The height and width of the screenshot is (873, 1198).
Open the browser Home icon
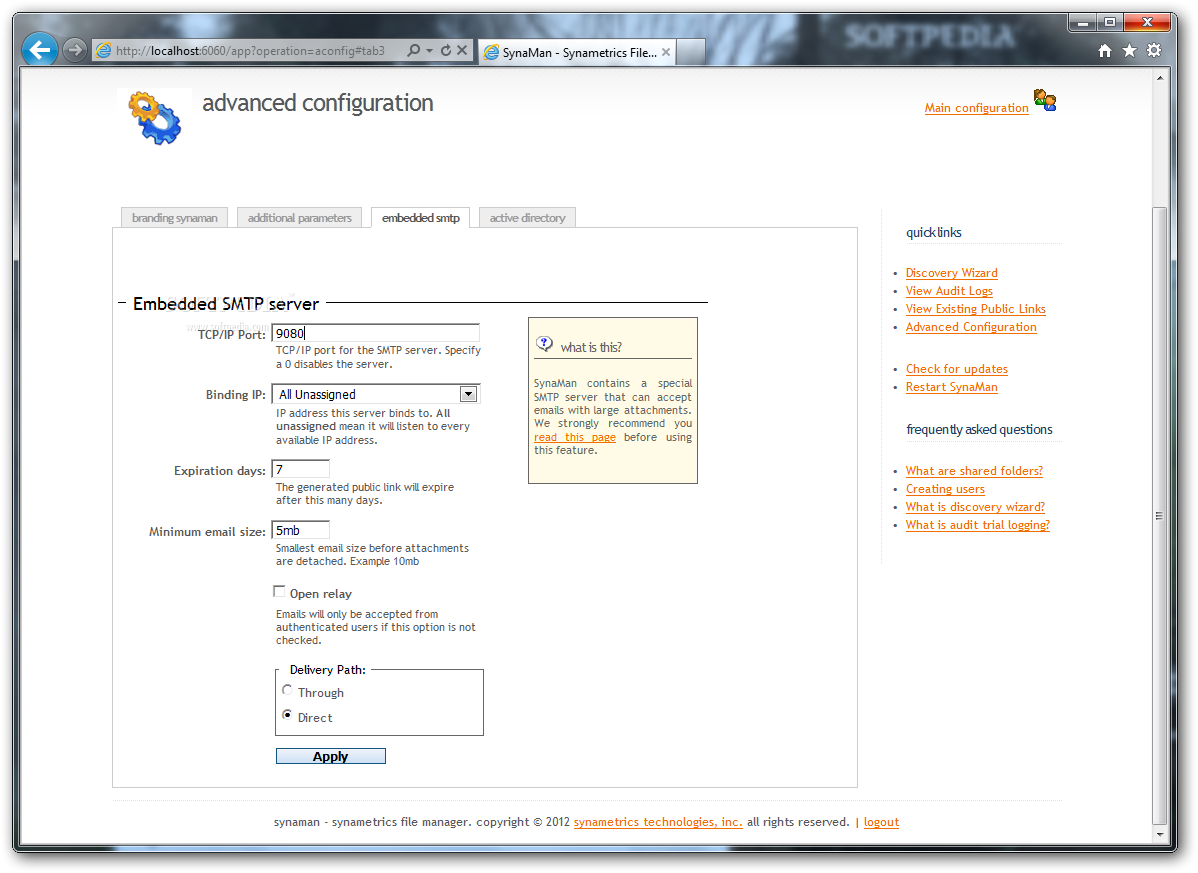(x=1105, y=50)
